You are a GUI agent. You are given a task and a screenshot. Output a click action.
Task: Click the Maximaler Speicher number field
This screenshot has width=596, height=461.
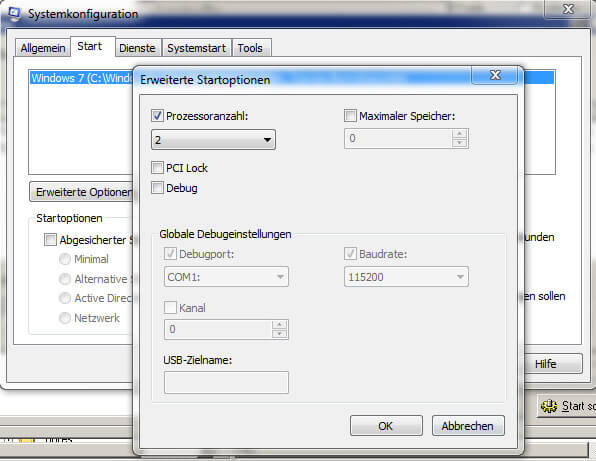(398, 138)
